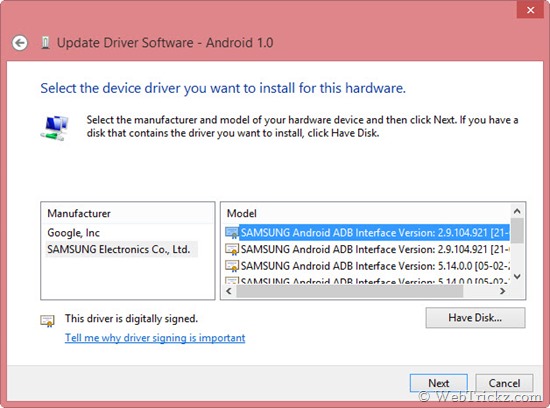This screenshot has width=550, height=408.
Task: Click certificate icon of 5.14.0.0 driver
Action: point(232,266)
